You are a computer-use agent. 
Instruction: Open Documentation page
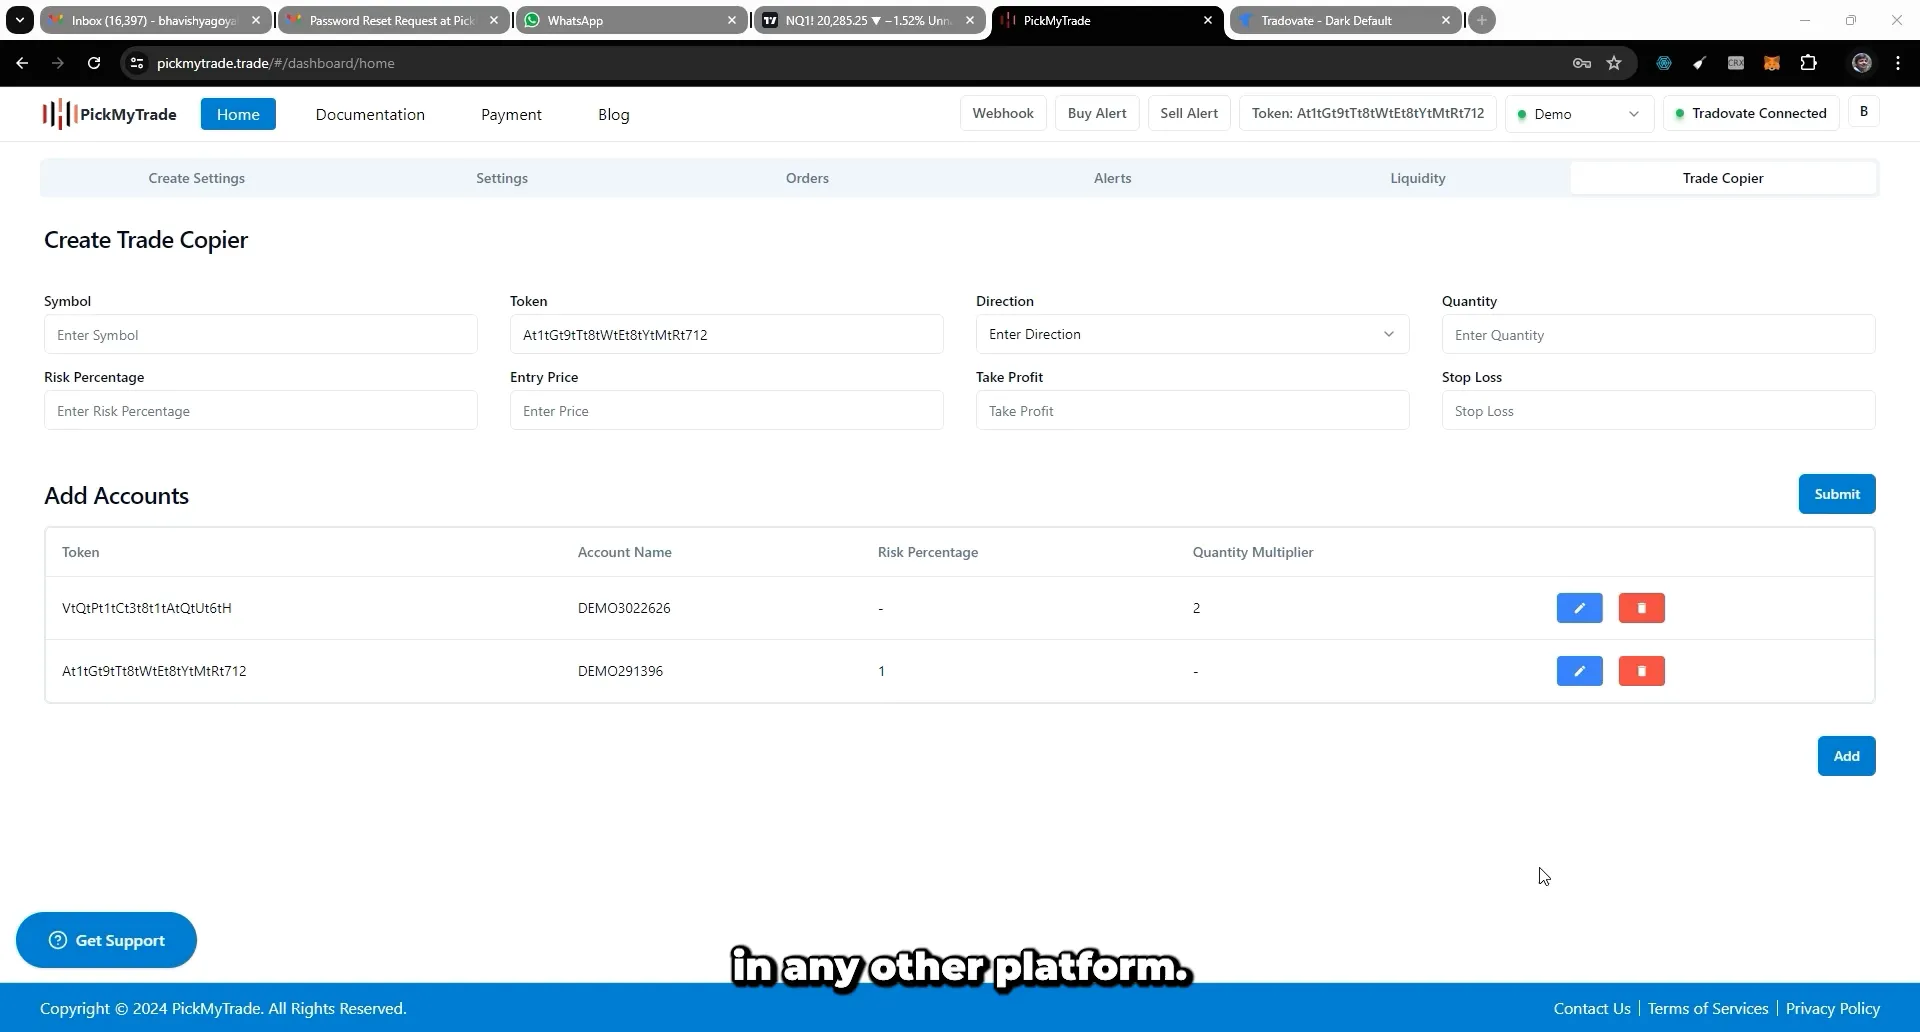(x=370, y=114)
